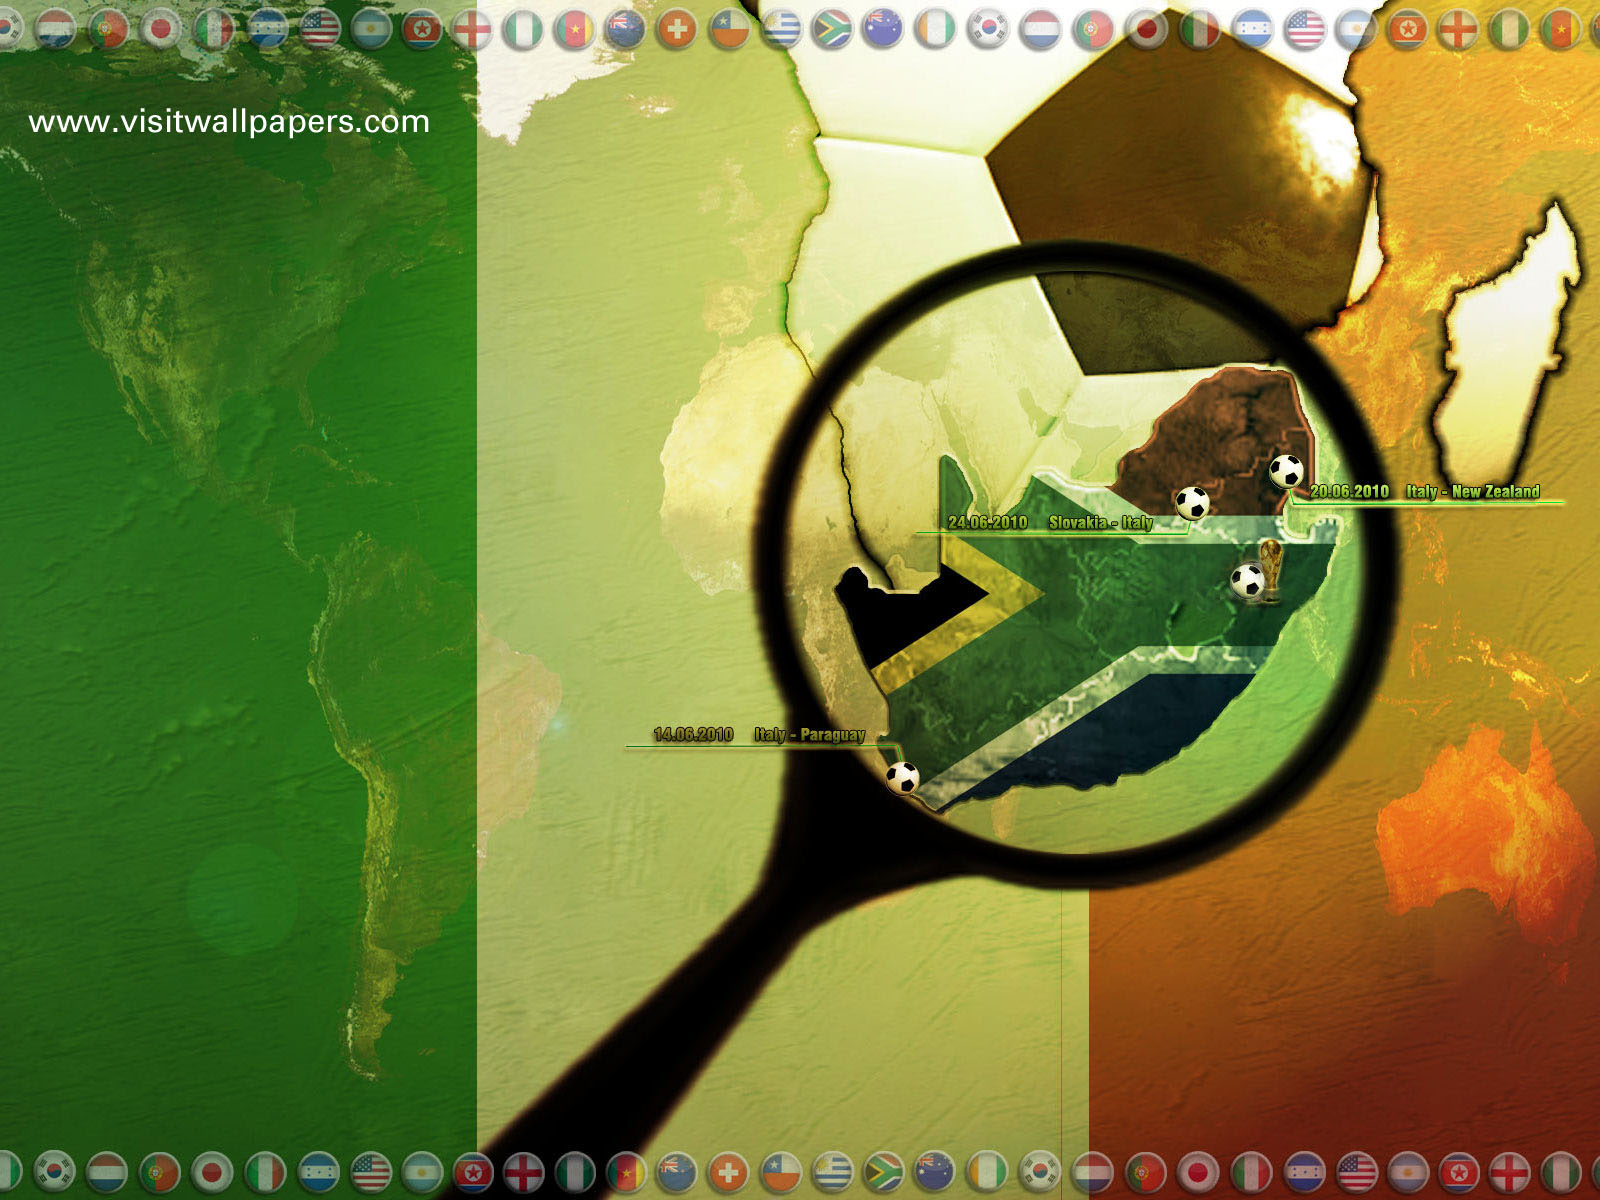The height and width of the screenshot is (1200, 1600).
Task: Click the soccer ball marker for Italy - Paraguay
Action: [902, 777]
